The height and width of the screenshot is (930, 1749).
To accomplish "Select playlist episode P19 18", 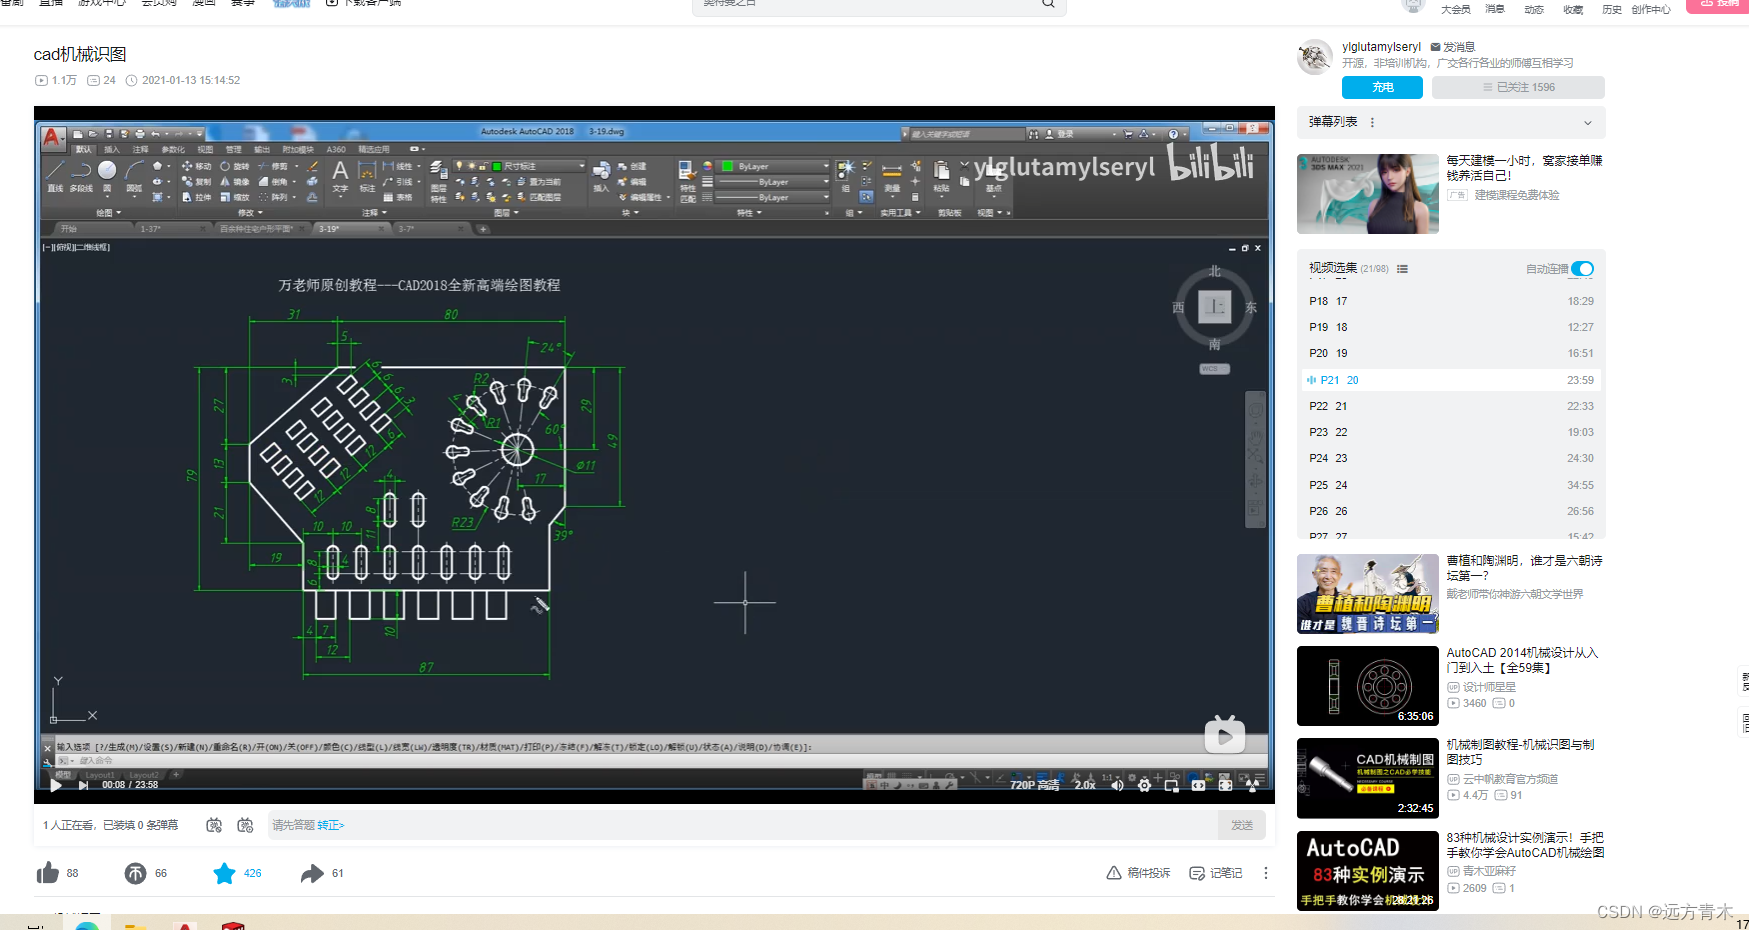I will coord(1451,327).
